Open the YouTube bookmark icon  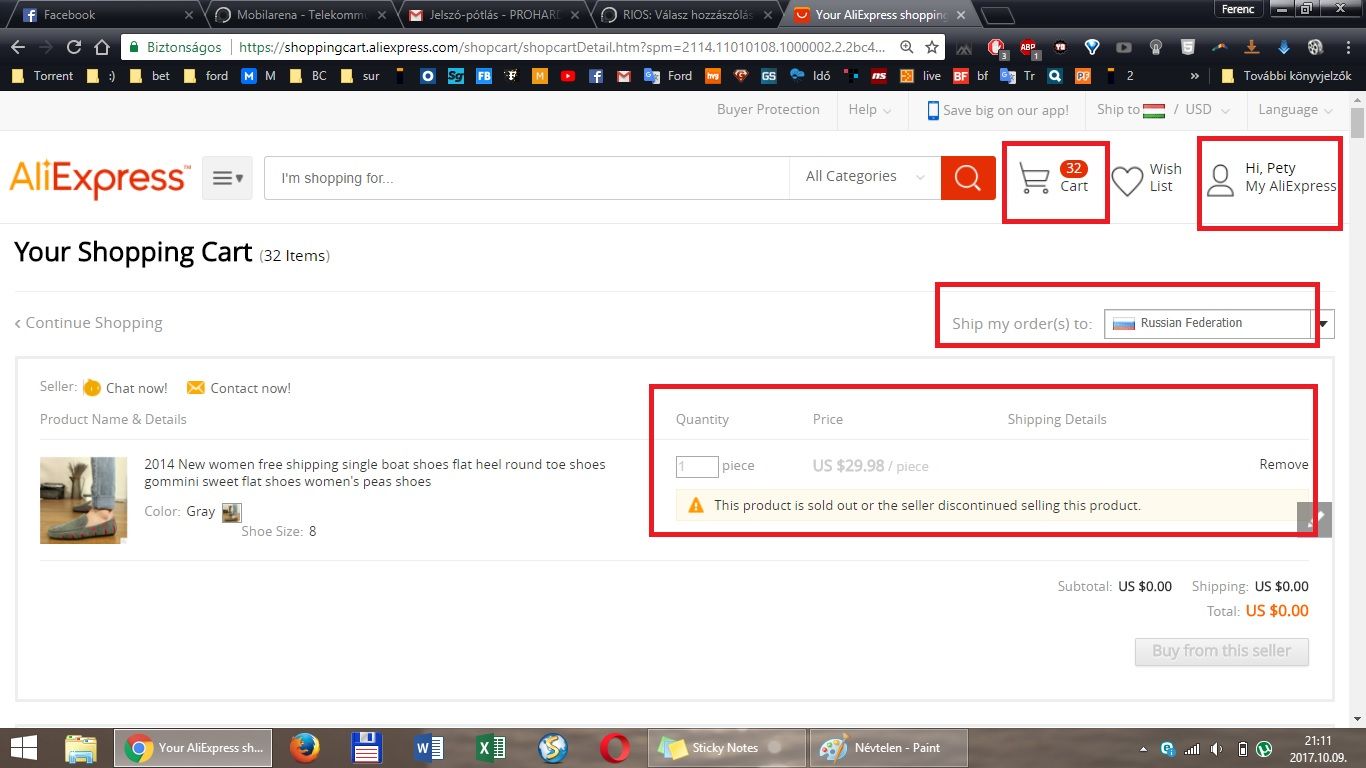568,76
